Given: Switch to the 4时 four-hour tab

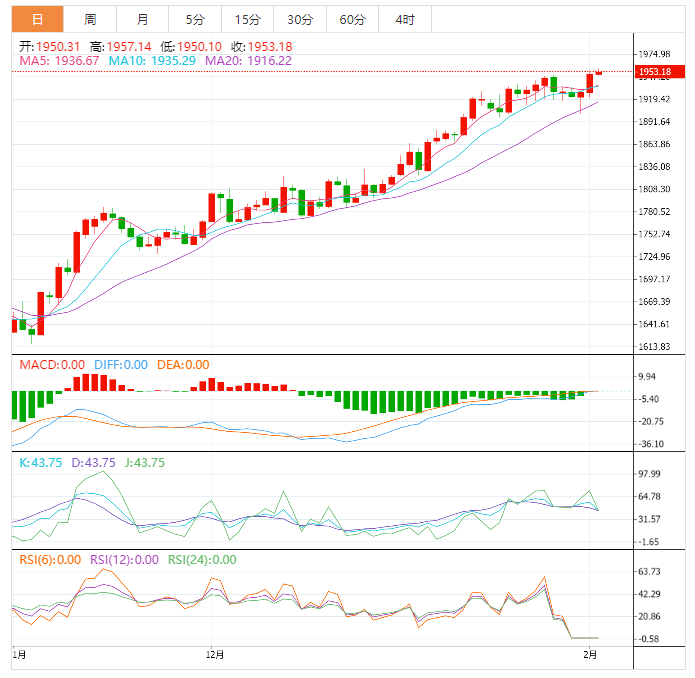Looking at the screenshot, I should click(x=405, y=19).
